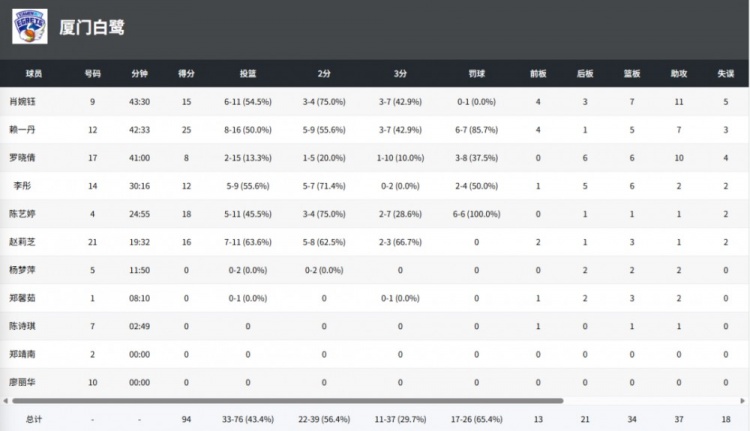Click the Xiamen Egrets team logo

(30, 26)
